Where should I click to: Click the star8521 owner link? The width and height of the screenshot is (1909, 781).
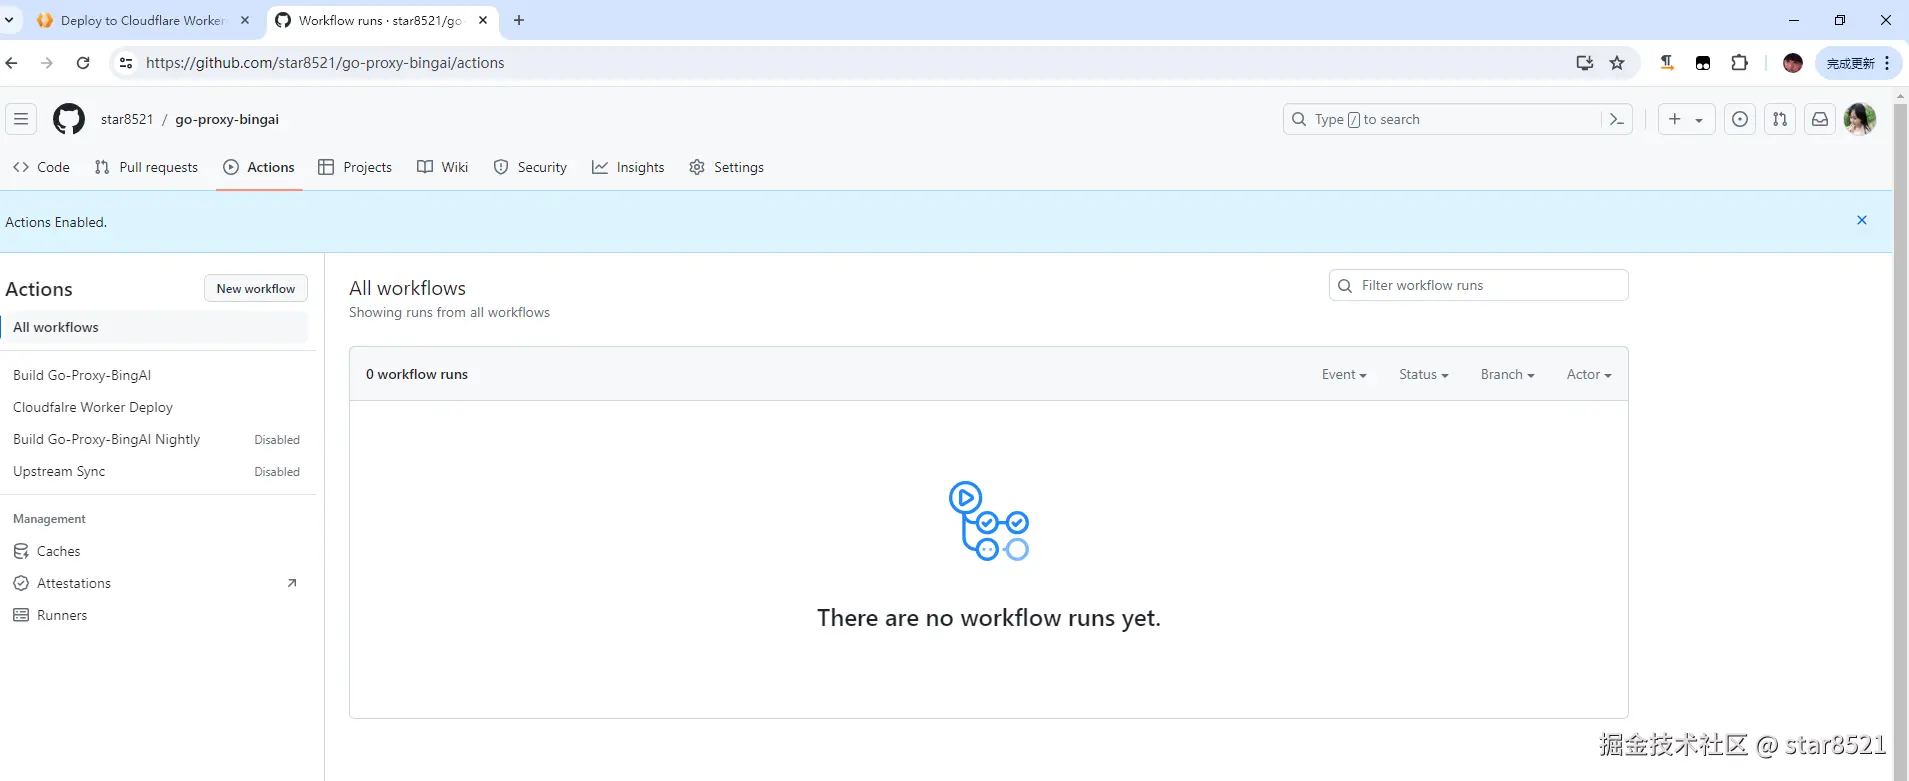tap(127, 119)
